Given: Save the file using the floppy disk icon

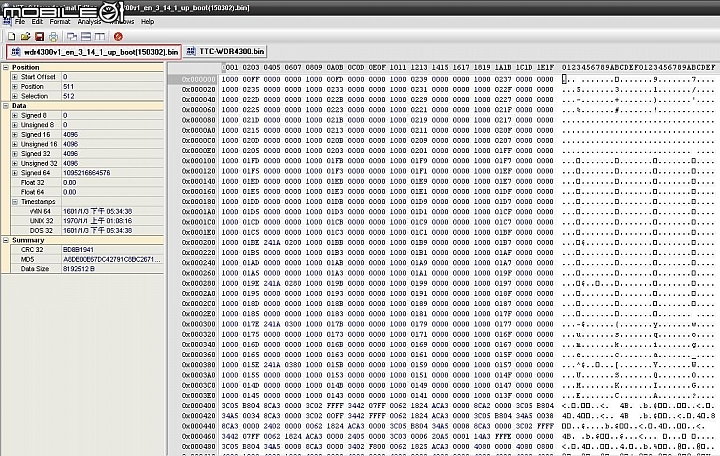Looking at the screenshot, I should [x=39, y=36].
